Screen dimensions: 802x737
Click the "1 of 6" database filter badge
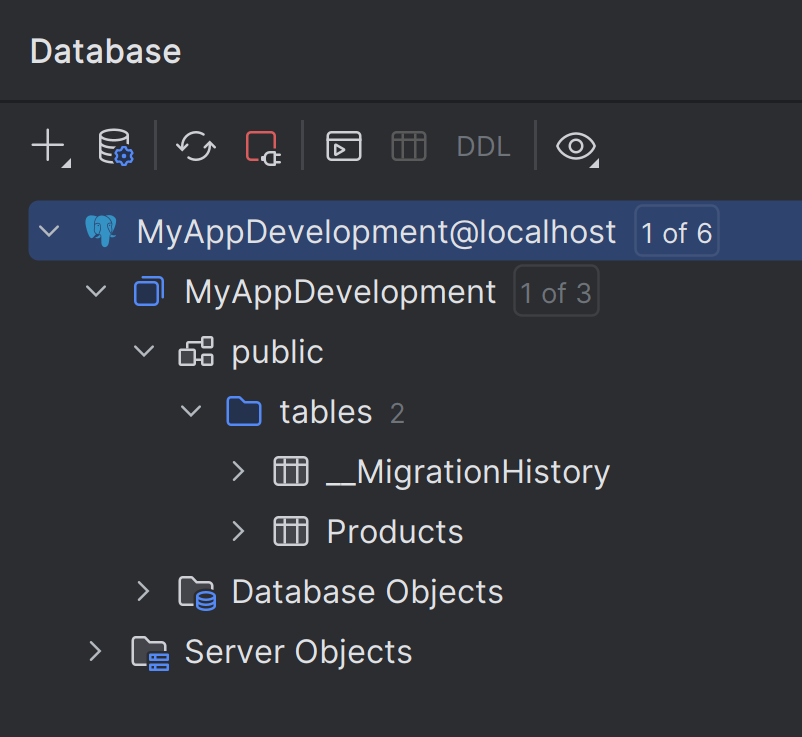pos(676,233)
